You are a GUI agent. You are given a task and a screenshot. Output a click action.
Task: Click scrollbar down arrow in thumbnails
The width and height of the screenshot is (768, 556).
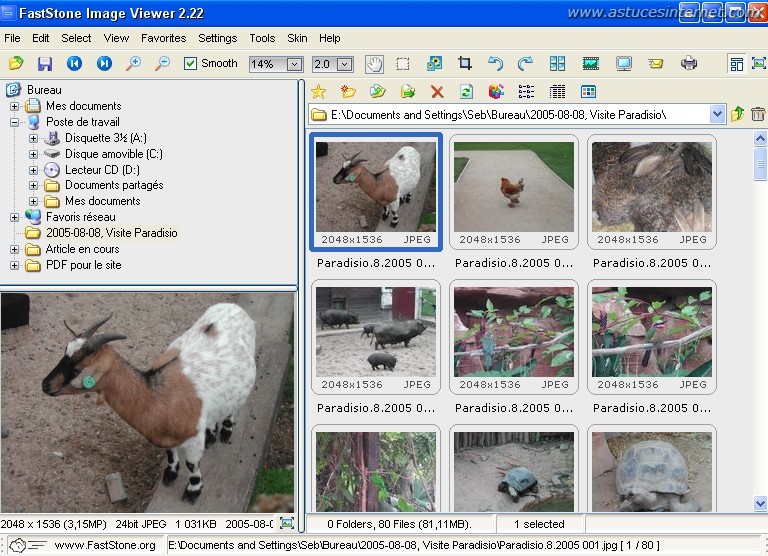coord(760,503)
